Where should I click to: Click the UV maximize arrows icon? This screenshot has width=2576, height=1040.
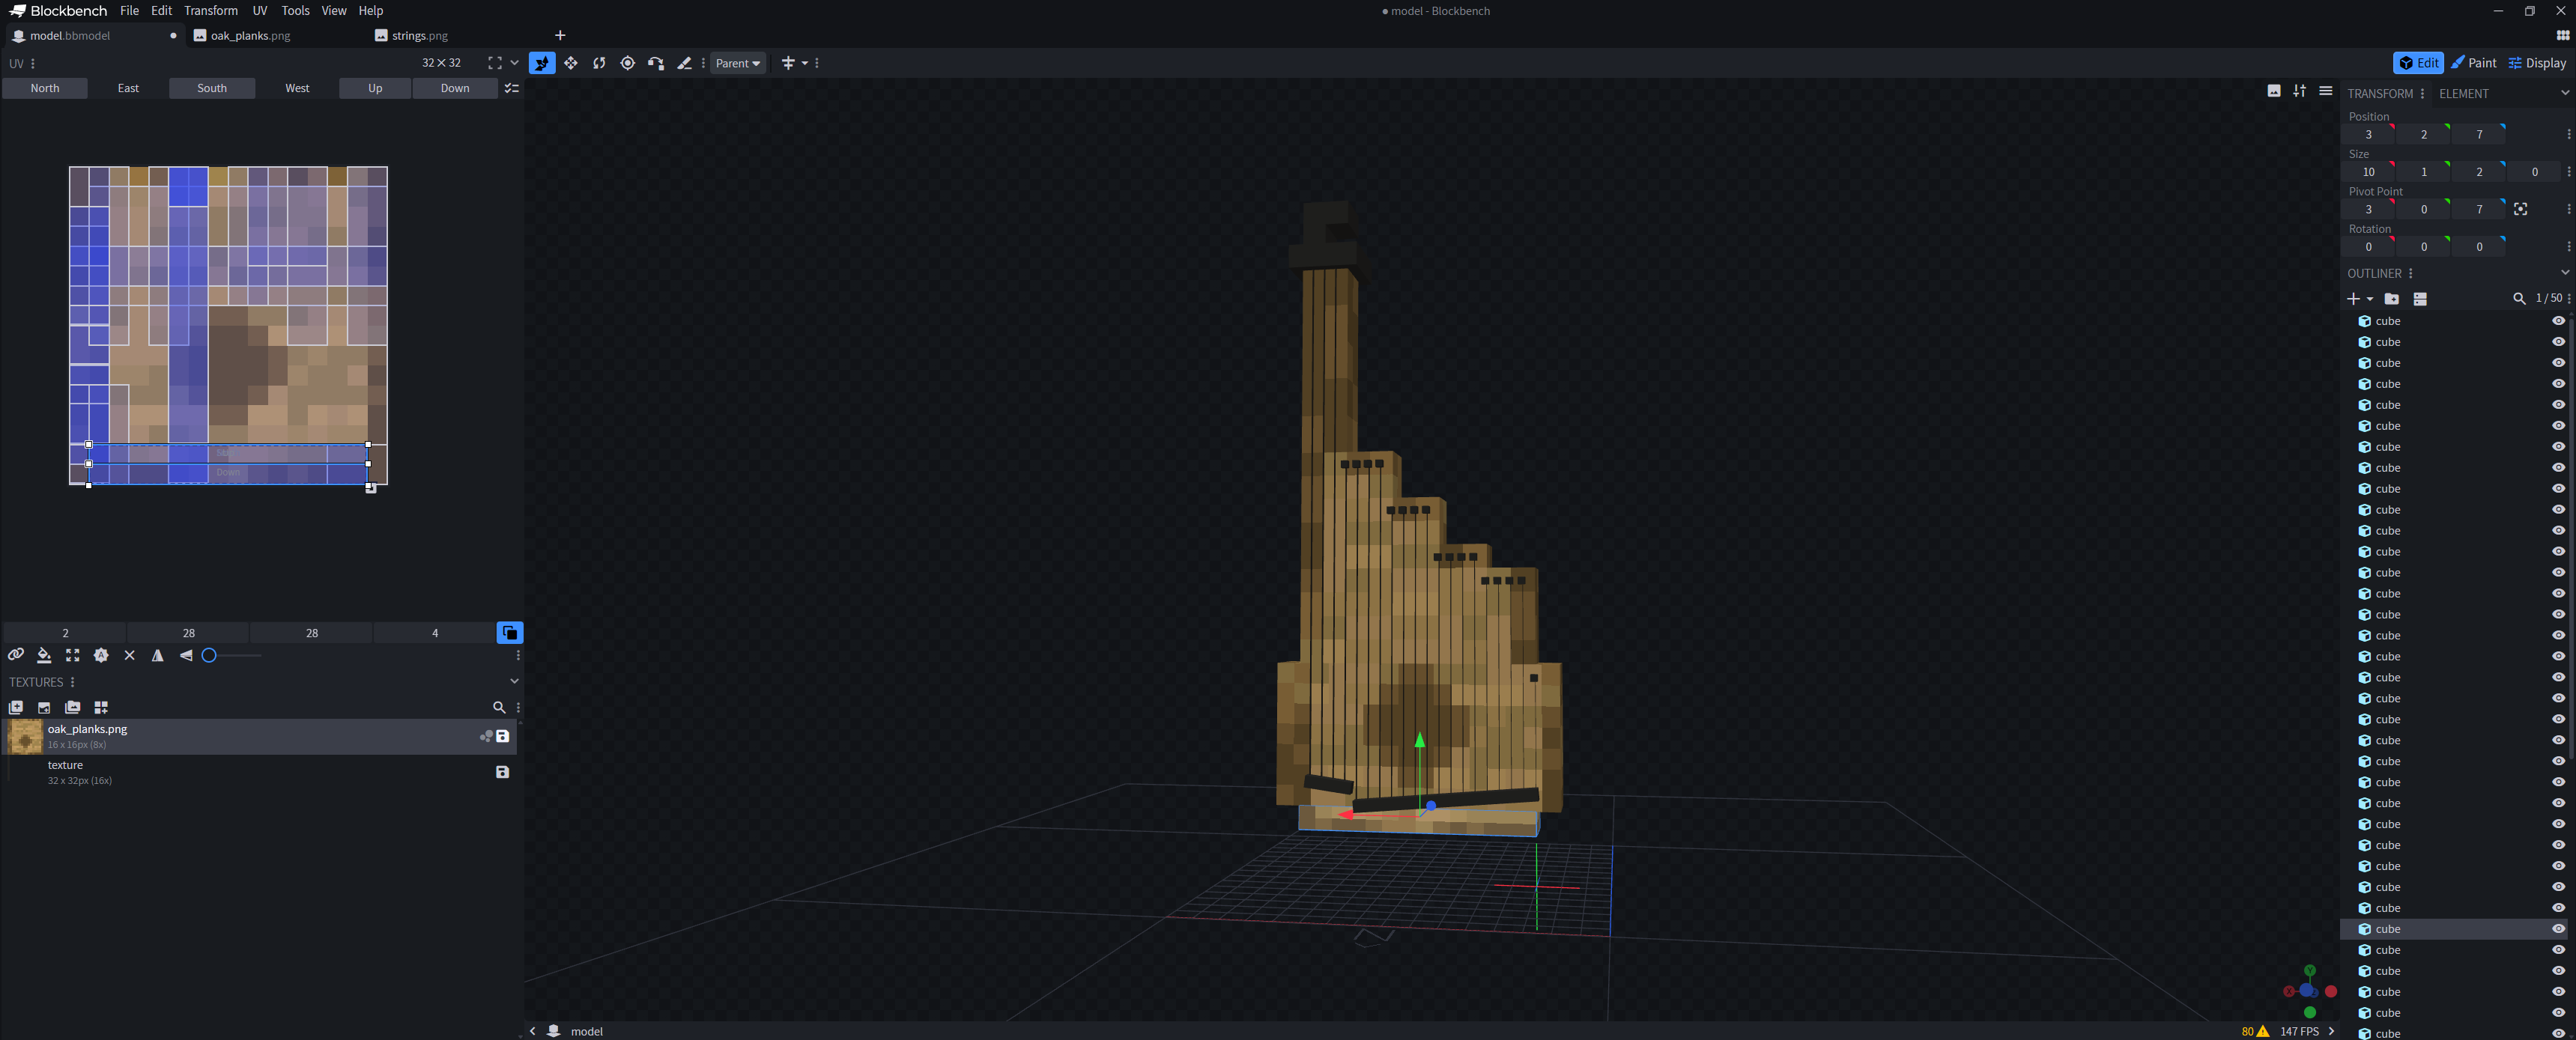coord(73,655)
